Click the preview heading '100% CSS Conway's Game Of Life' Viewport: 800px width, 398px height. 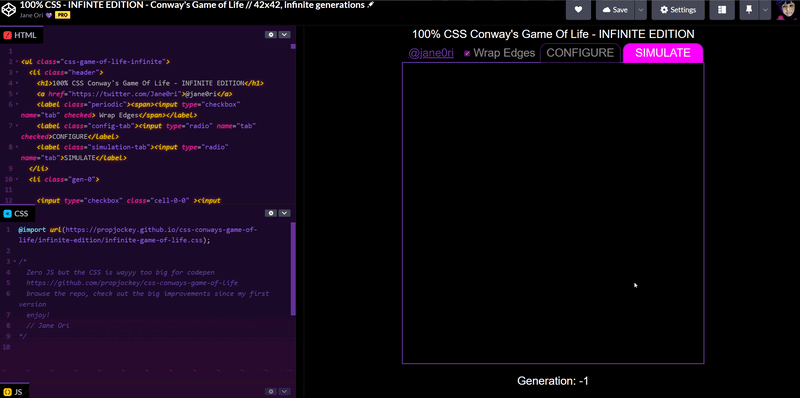pos(553,35)
